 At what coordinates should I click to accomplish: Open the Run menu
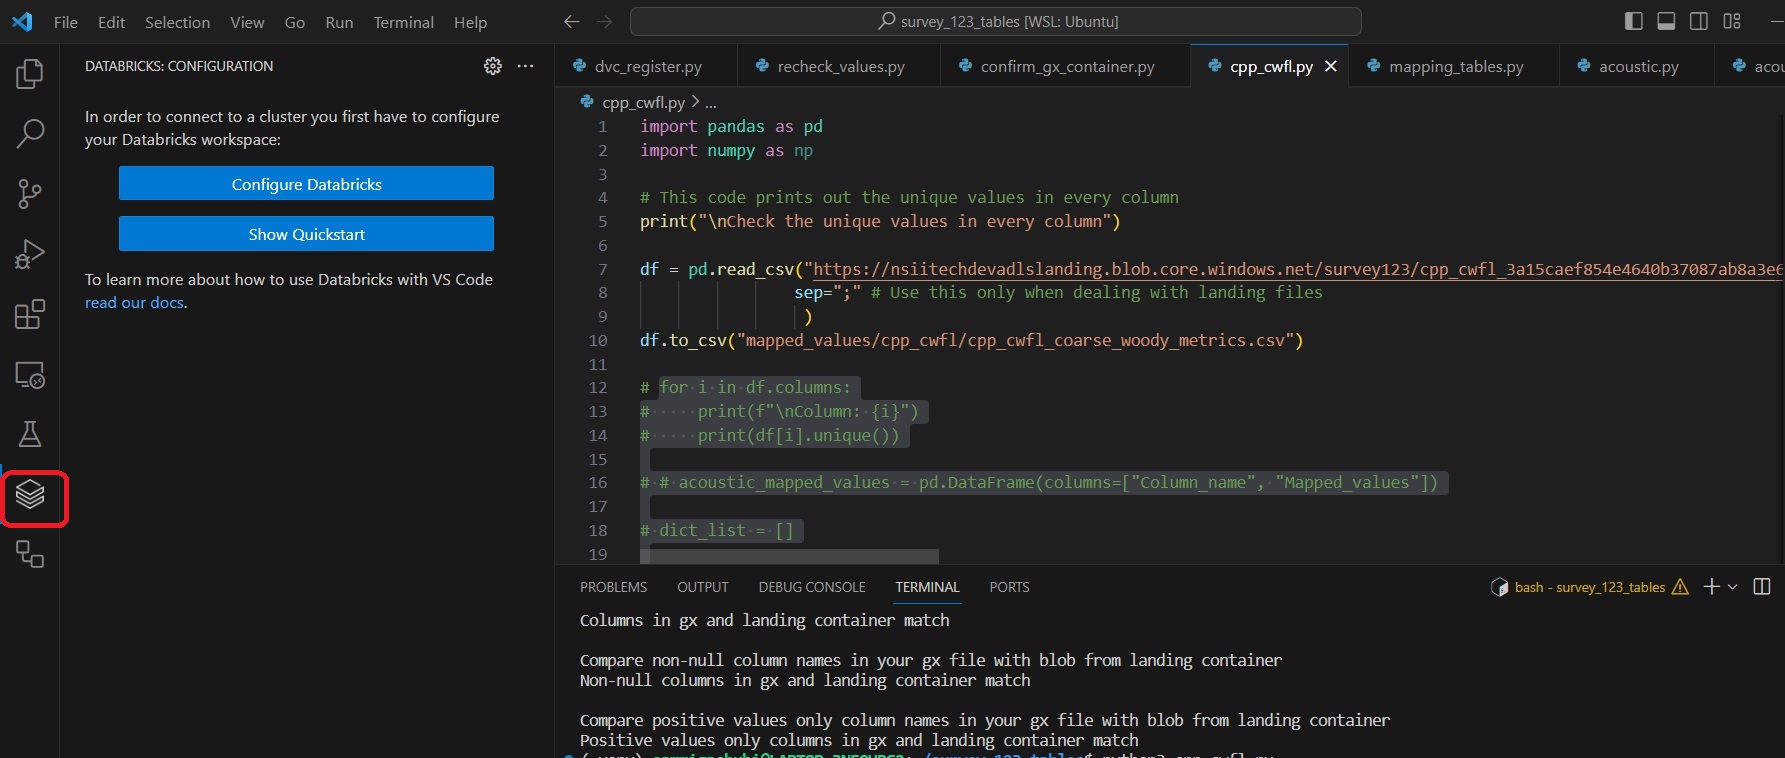click(x=339, y=22)
